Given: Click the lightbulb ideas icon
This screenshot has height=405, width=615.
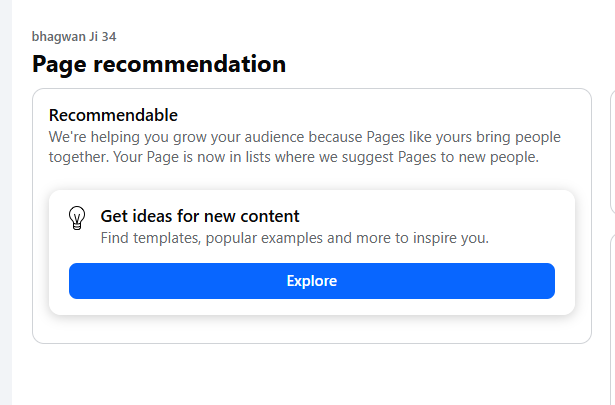Looking at the screenshot, I should pyautogui.click(x=77, y=218).
